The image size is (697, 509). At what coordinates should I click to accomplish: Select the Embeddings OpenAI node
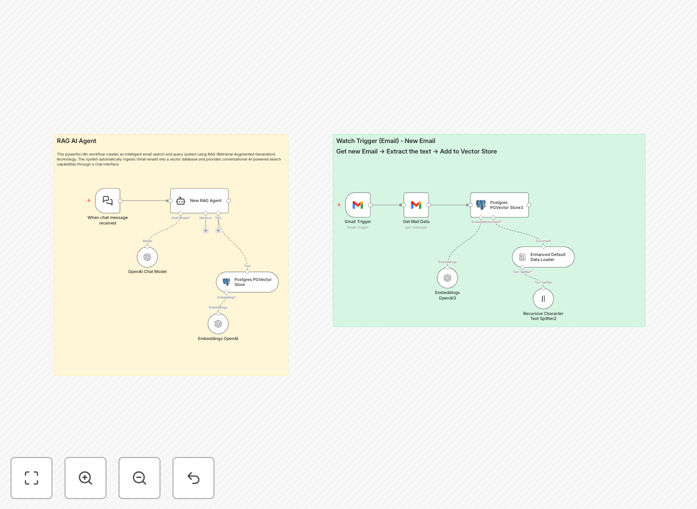[218, 324]
